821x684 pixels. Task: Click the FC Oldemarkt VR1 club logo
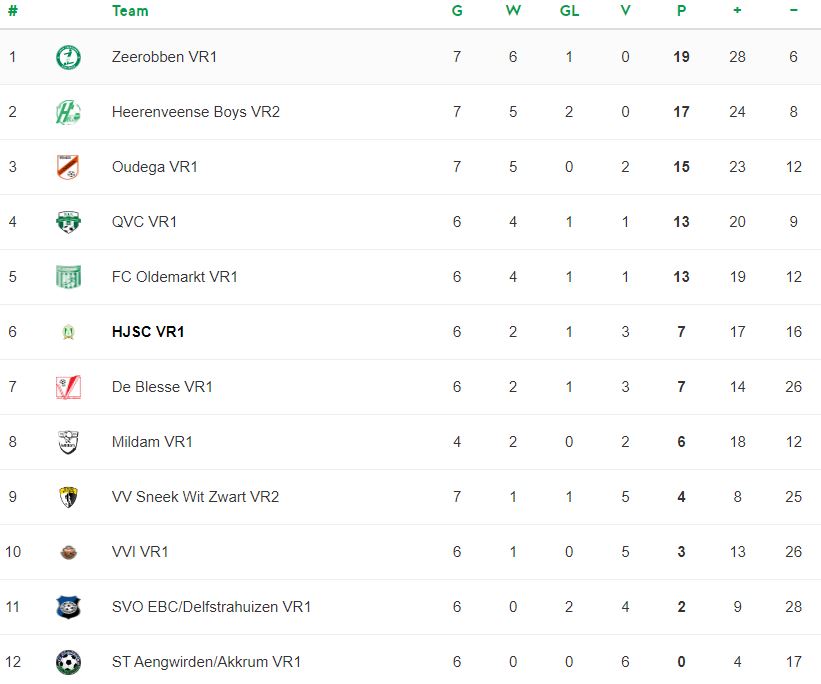pyautogui.click(x=68, y=277)
